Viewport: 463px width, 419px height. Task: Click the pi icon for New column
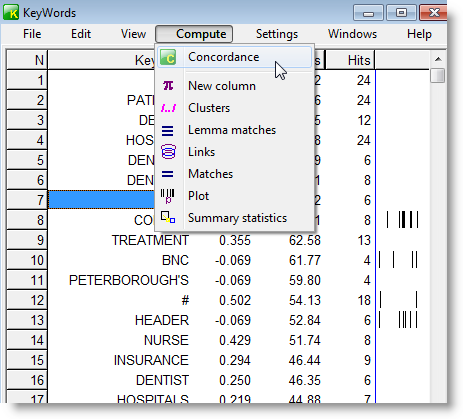168,86
